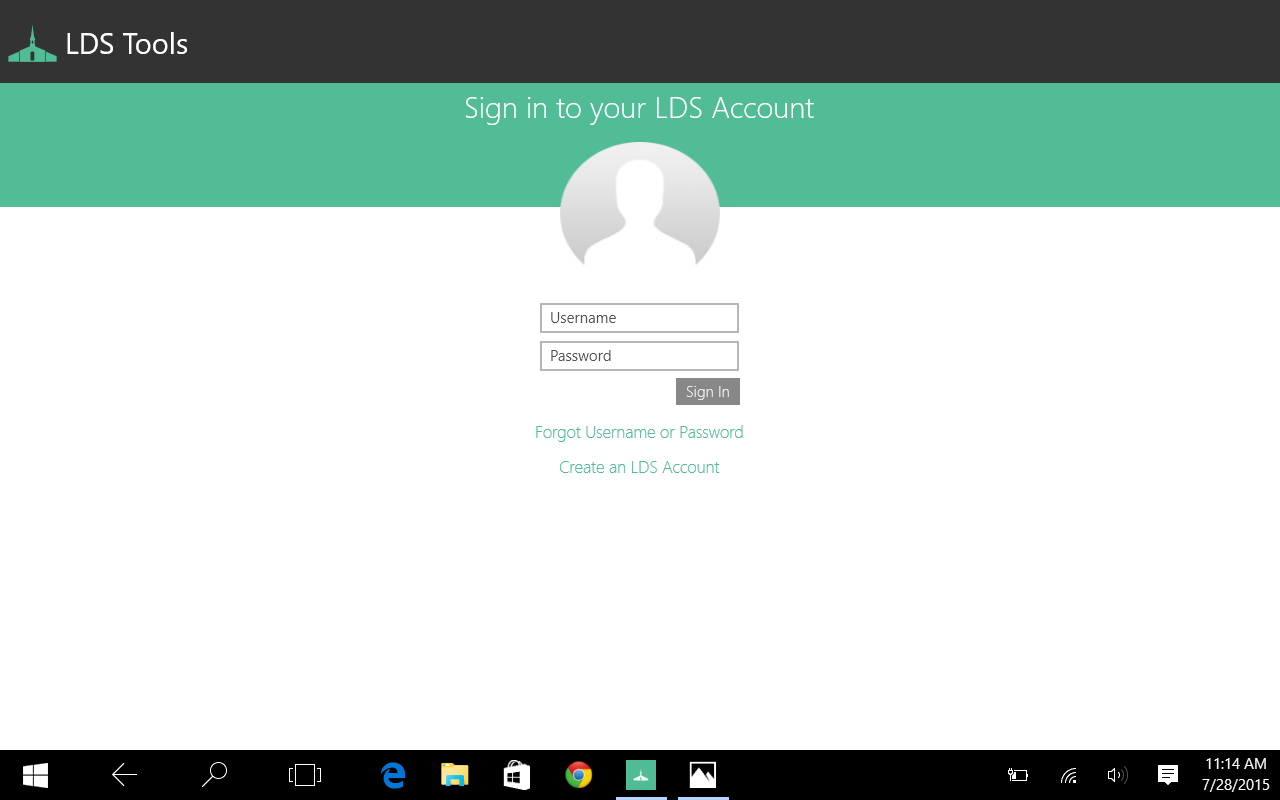Launch Microsoft Edge from the taskbar
Screen dimensions: 1280x800
coord(392,774)
